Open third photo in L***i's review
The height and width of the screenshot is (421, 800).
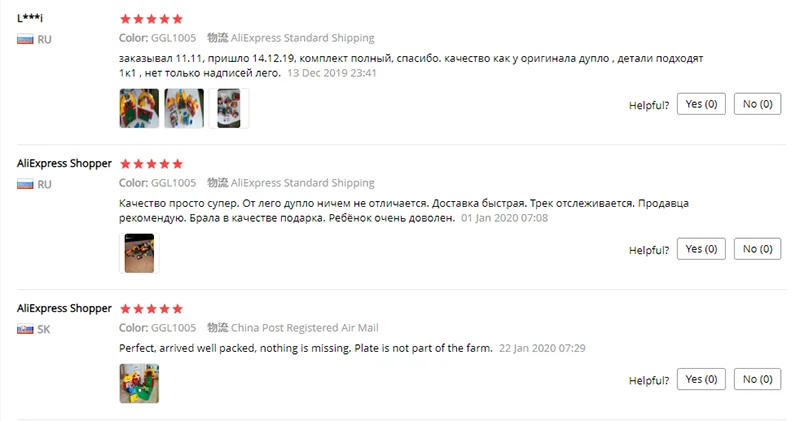click(x=229, y=108)
